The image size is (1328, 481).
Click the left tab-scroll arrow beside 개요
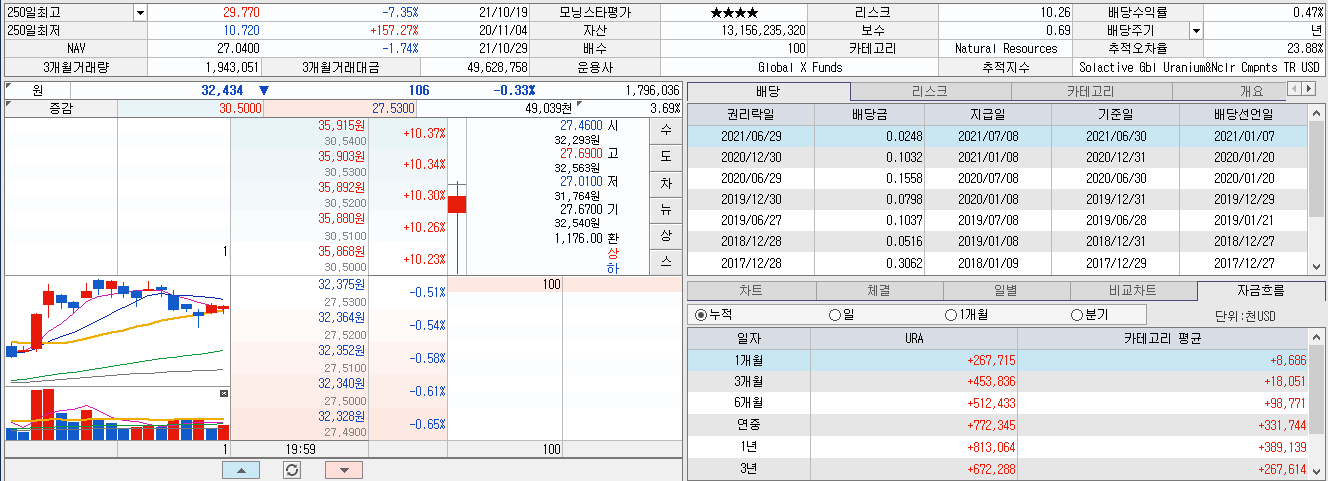pyautogui.click(x=1296, y=89)
